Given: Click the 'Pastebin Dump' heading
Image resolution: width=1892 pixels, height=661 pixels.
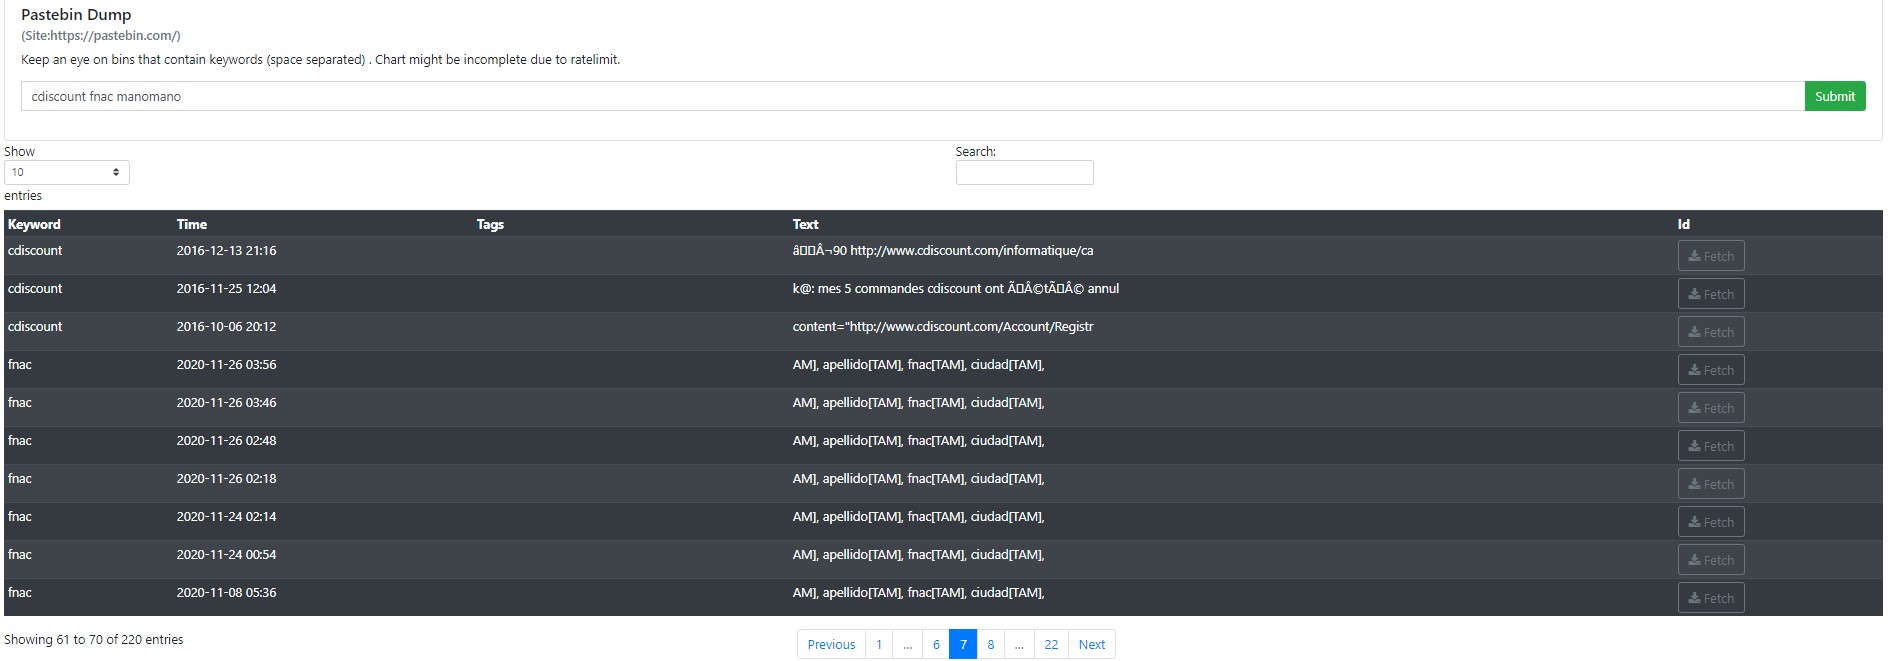Looking at the screenshot, I should coord(76,15).
